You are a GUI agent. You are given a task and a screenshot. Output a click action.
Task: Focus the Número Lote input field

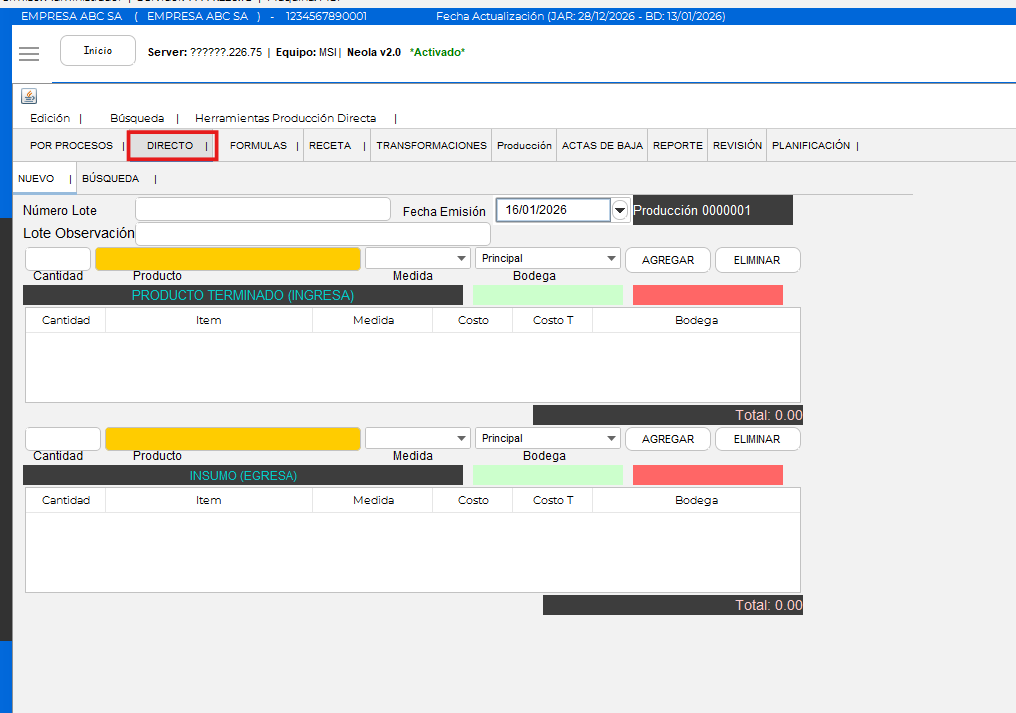pyautogui.click(x=262, y=209)
